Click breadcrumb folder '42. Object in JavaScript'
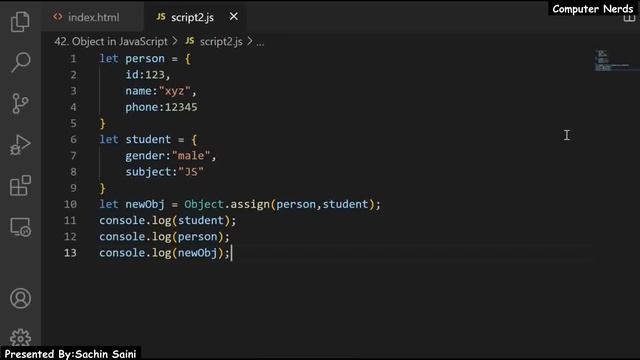Image resolution: width=640 pixels, height=360 pixels. pos(111,42)
